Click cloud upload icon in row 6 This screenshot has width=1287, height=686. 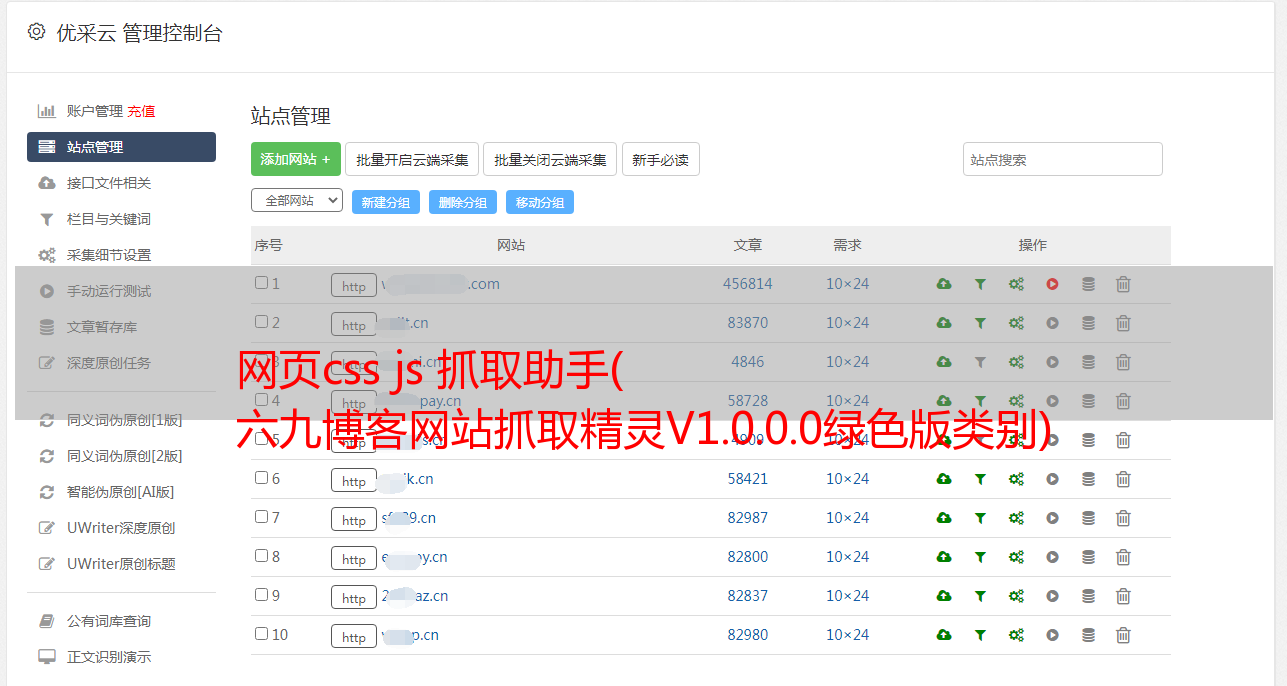(x=944, y=479)
